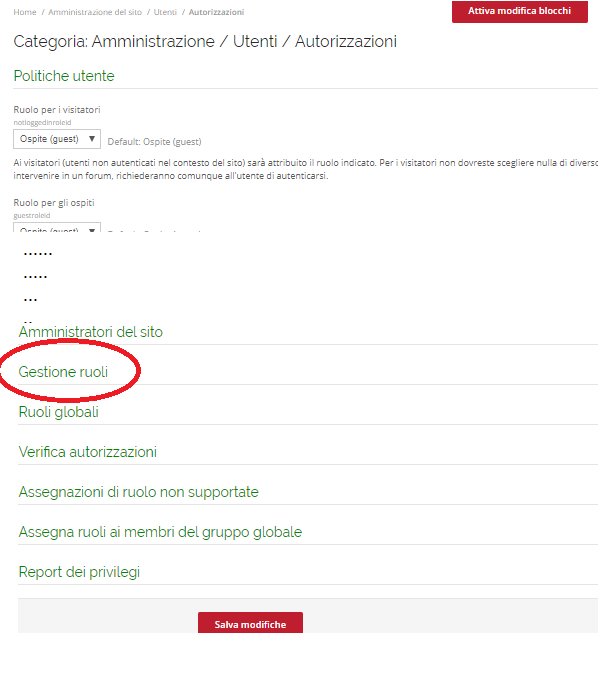The image size is (598, 673).
Task: Click the Default: Ospite (guest) text
Action: point(155,142)
